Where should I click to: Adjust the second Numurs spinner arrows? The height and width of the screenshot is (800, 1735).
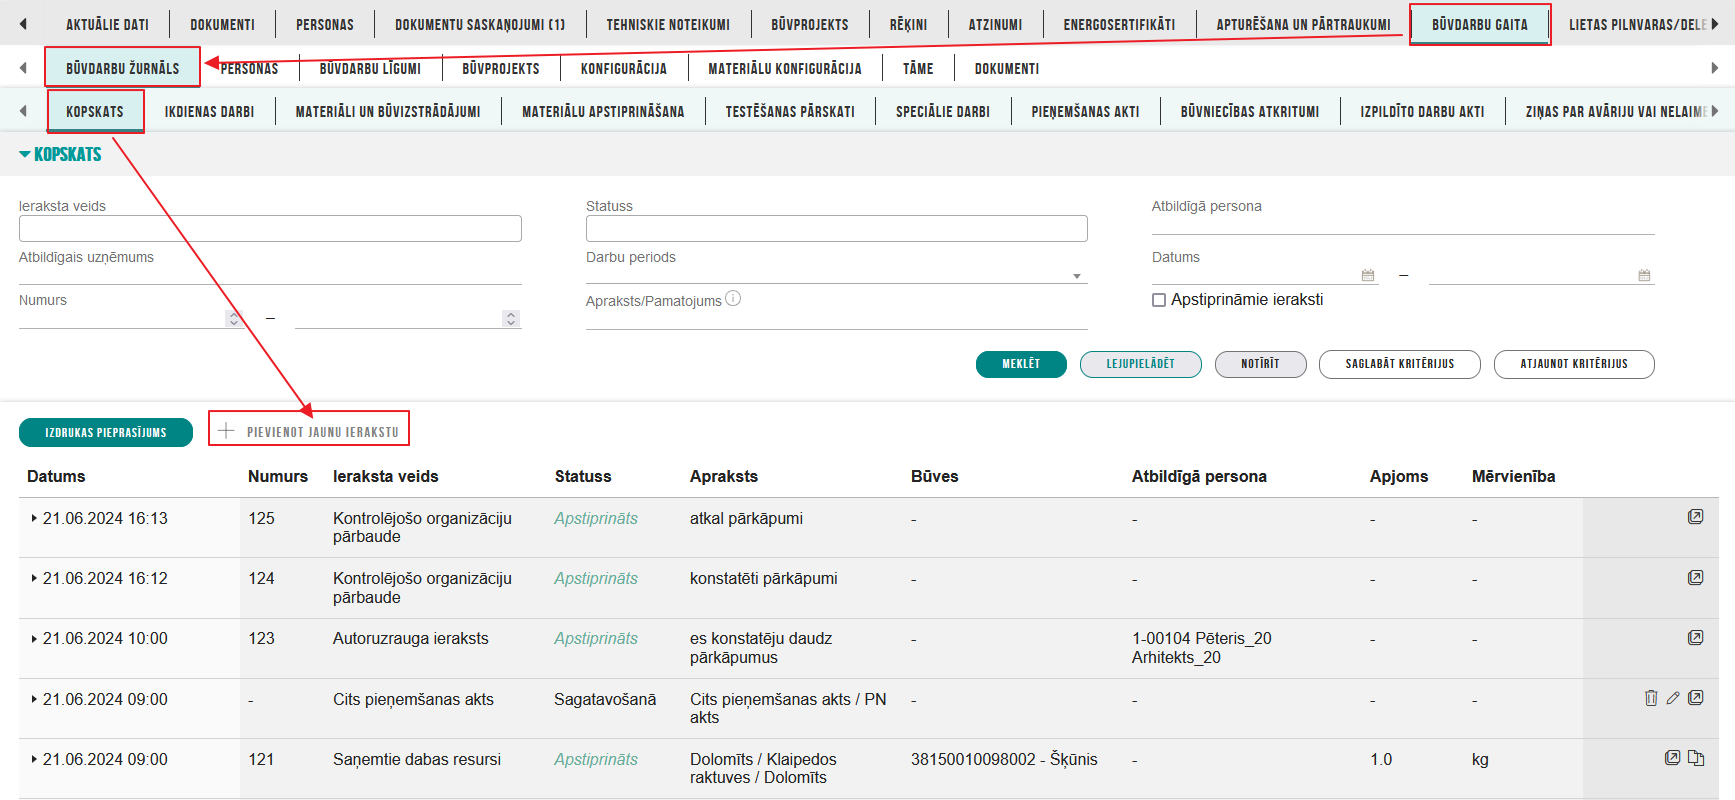tap(511, 318)
